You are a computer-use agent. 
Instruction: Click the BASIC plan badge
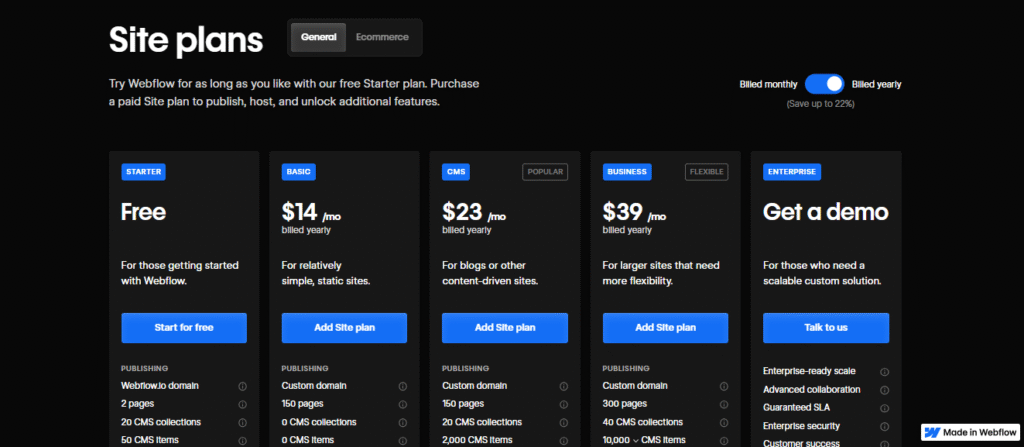click(298, 172)
